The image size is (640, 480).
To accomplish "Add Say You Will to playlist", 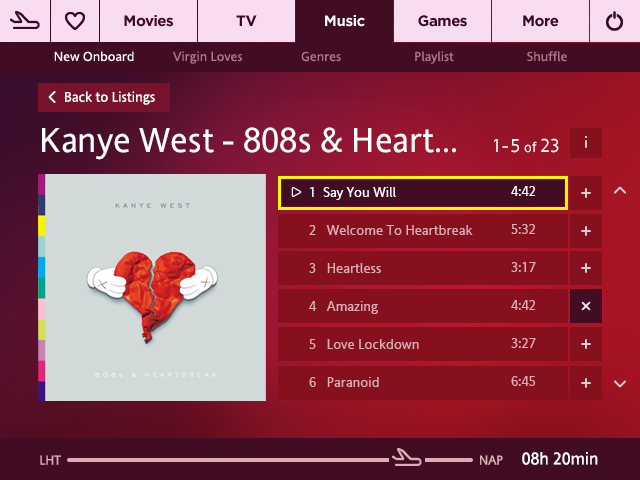I will [x=586, y=193].
